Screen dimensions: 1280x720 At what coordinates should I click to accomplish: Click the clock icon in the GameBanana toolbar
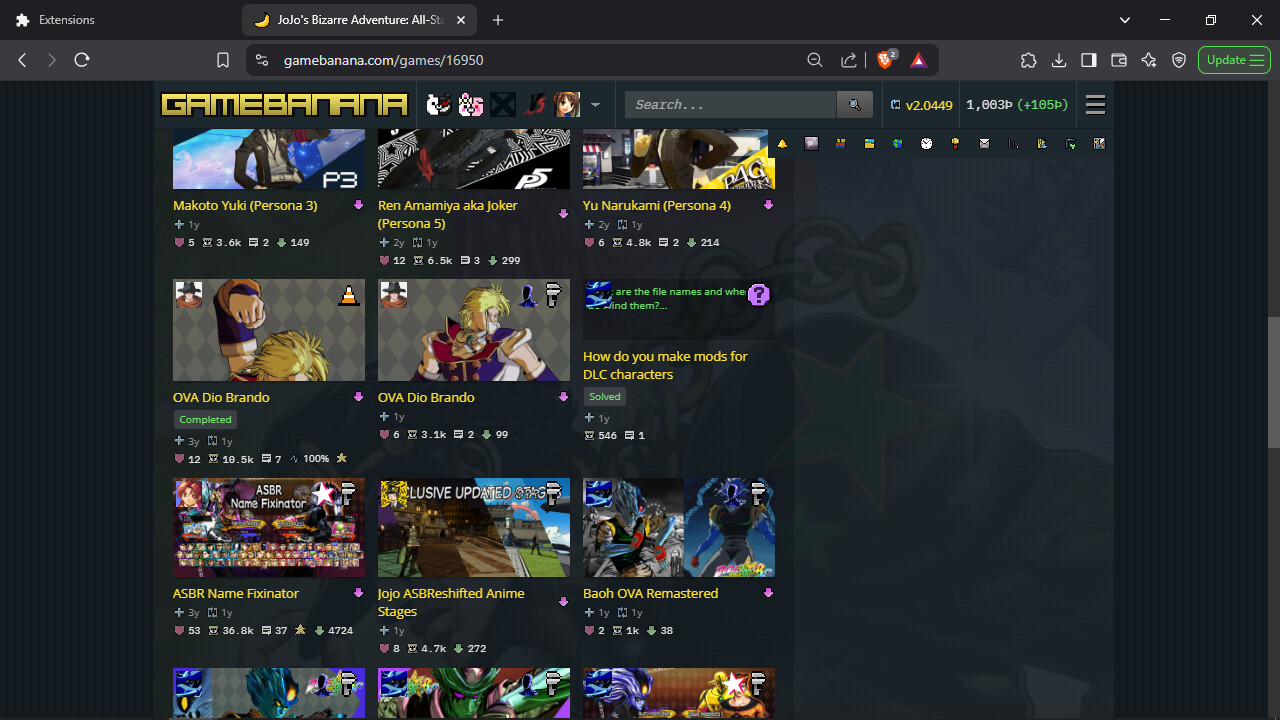click(x=926, y=144)
